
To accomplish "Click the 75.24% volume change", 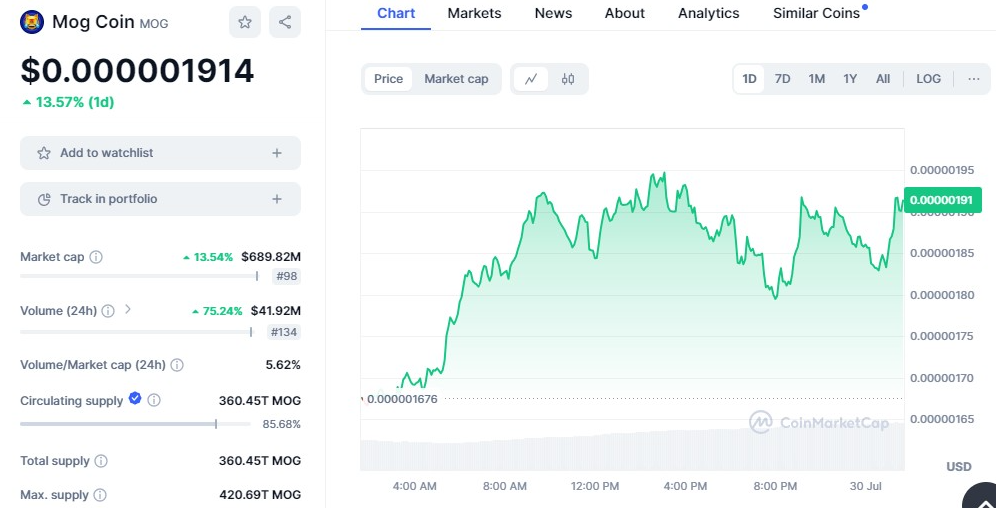I will click(217, 311).
